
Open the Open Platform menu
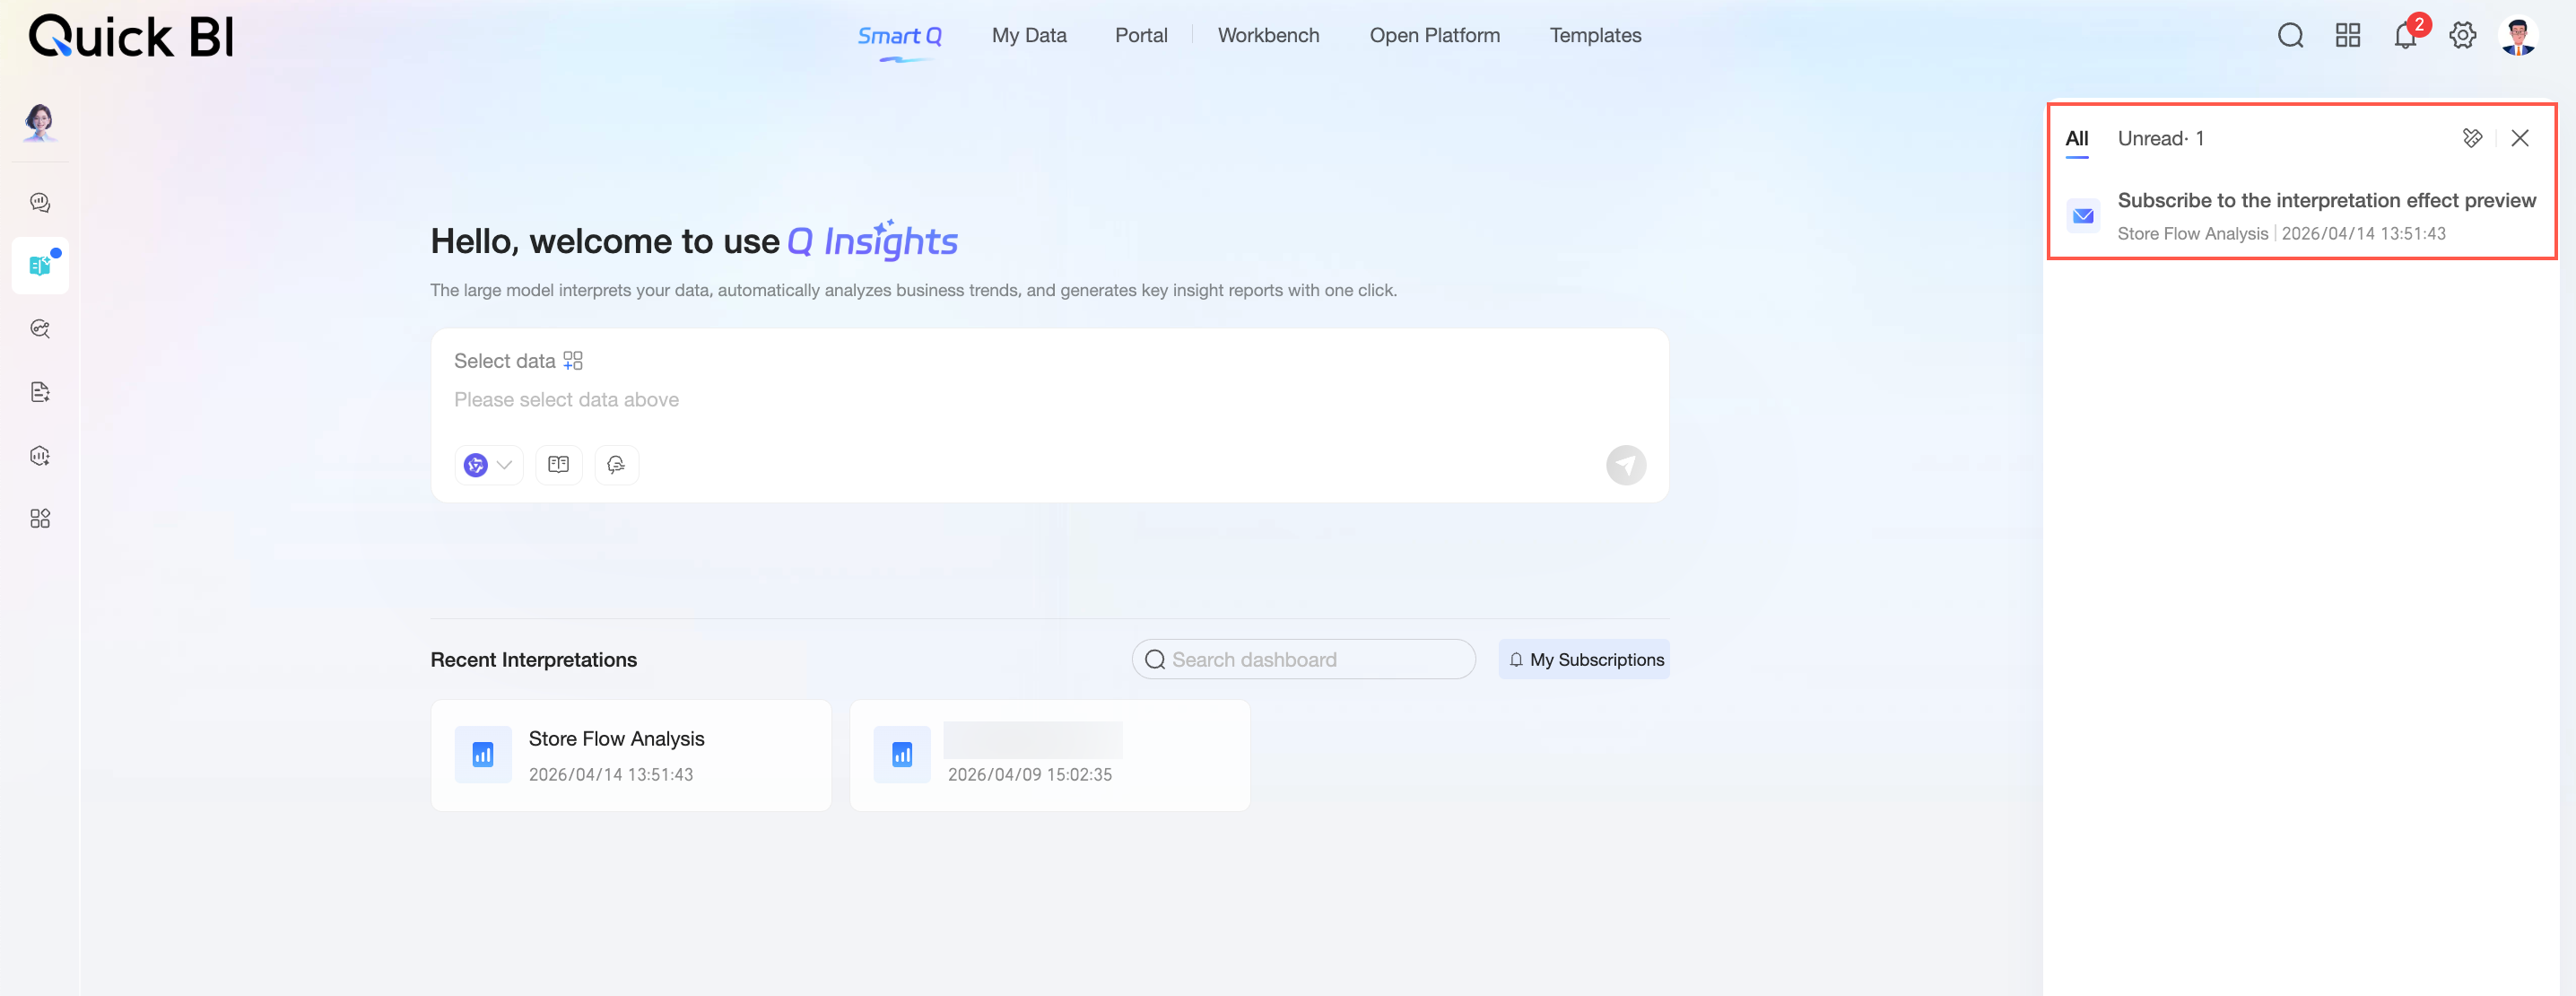tap(1434, 36)
